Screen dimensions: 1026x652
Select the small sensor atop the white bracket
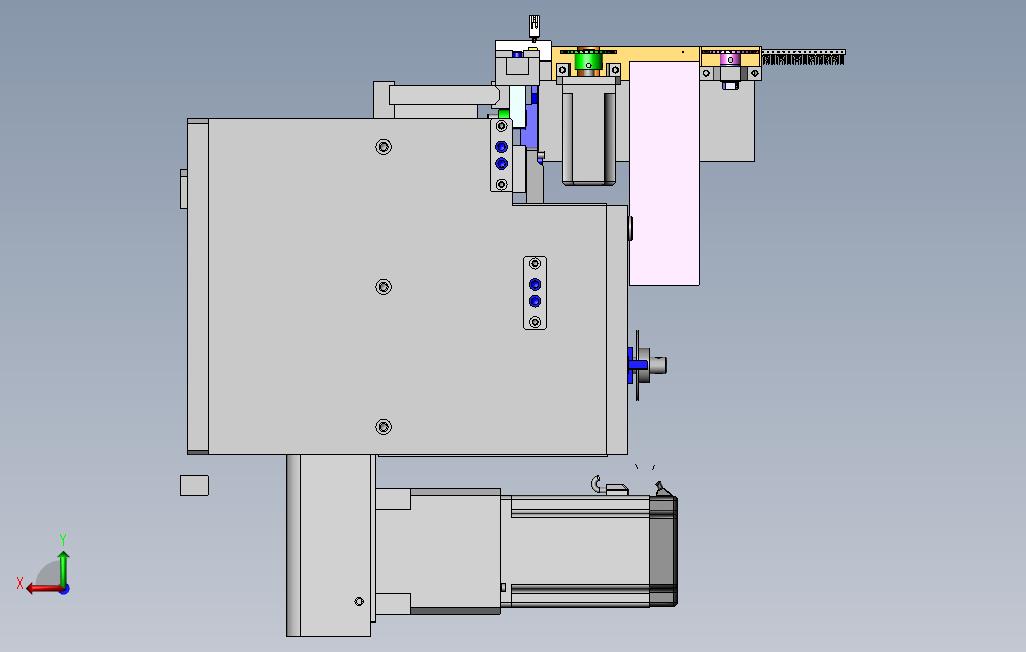534,28
